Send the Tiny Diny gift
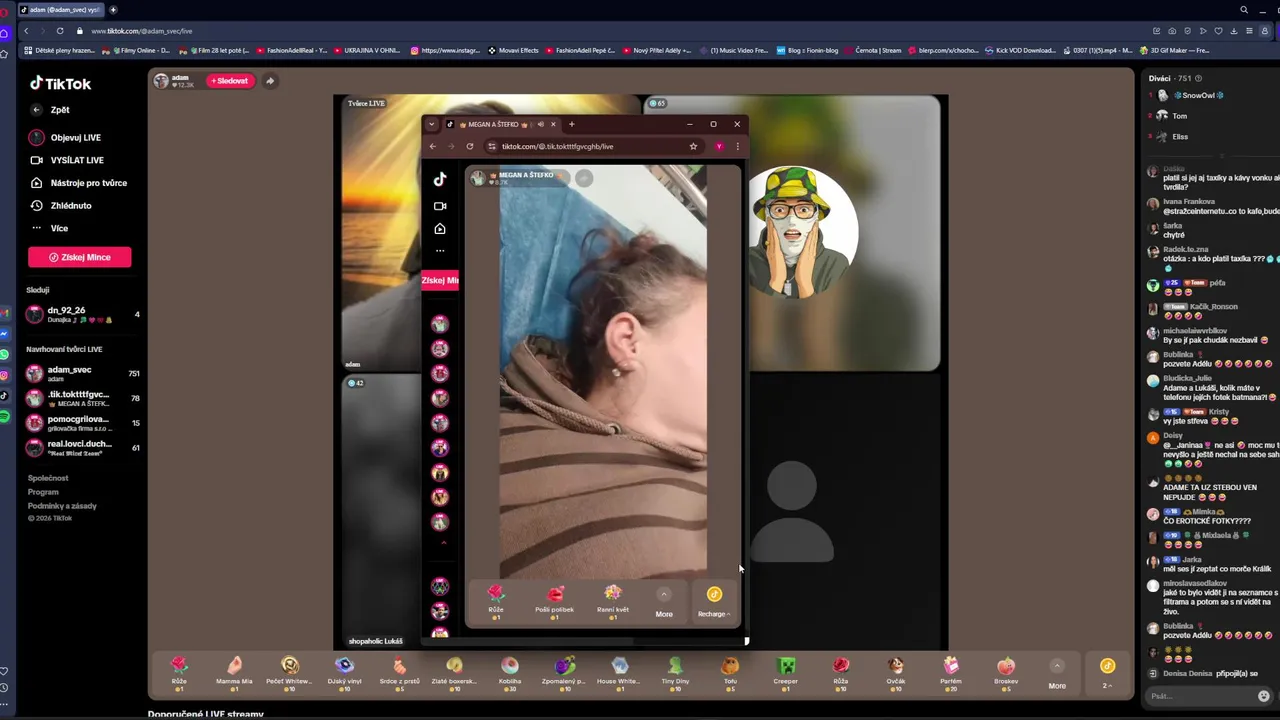1280x720 pixels. [675, 673]
